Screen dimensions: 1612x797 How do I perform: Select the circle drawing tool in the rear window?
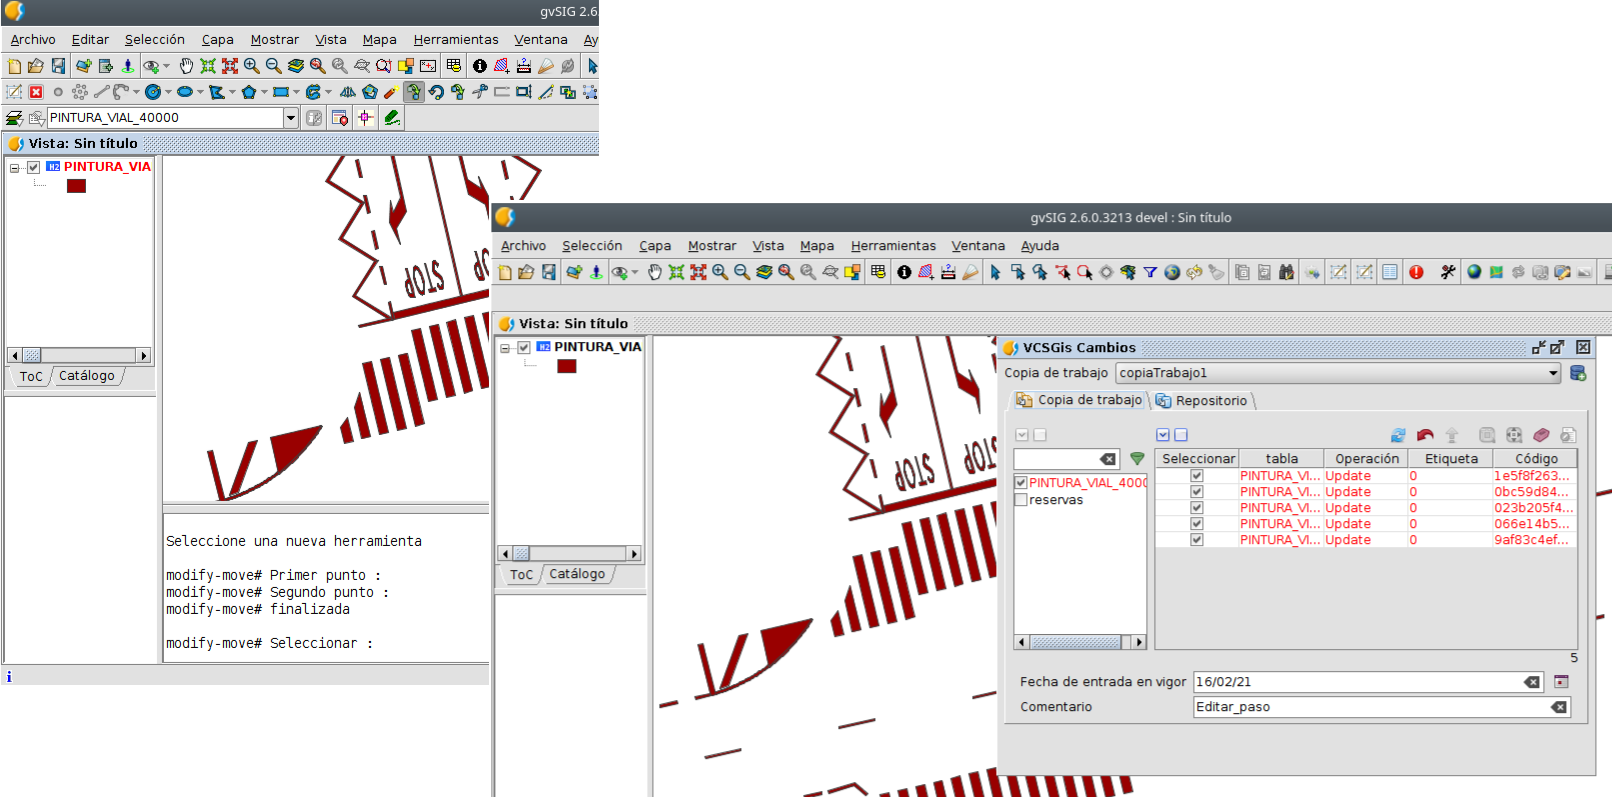point(153,92)
